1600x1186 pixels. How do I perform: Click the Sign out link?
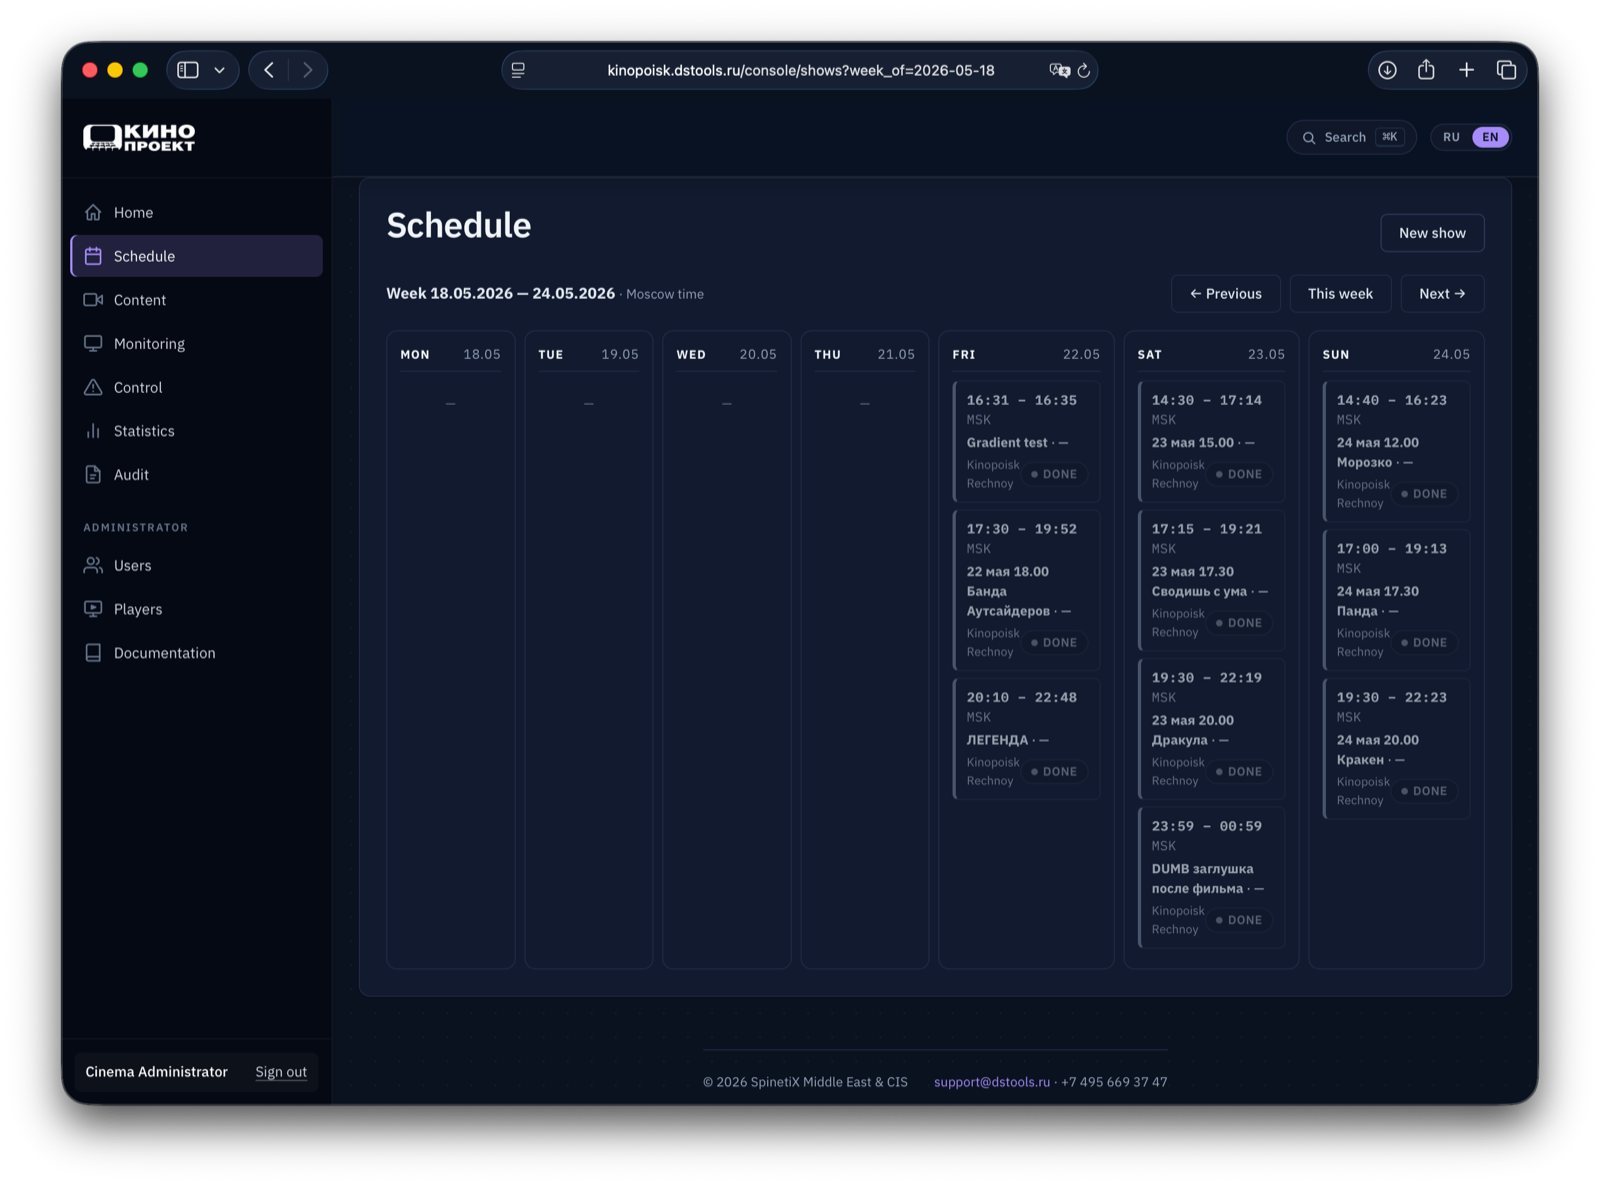pos(281,1072)
